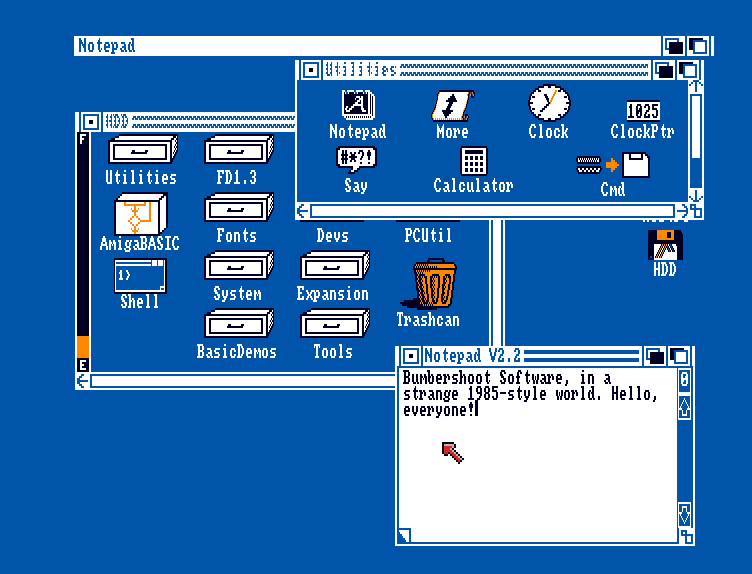Click the HDD window horizontal scrollbar
This screenshot has height=574, width=752.
tap(243, 381)
